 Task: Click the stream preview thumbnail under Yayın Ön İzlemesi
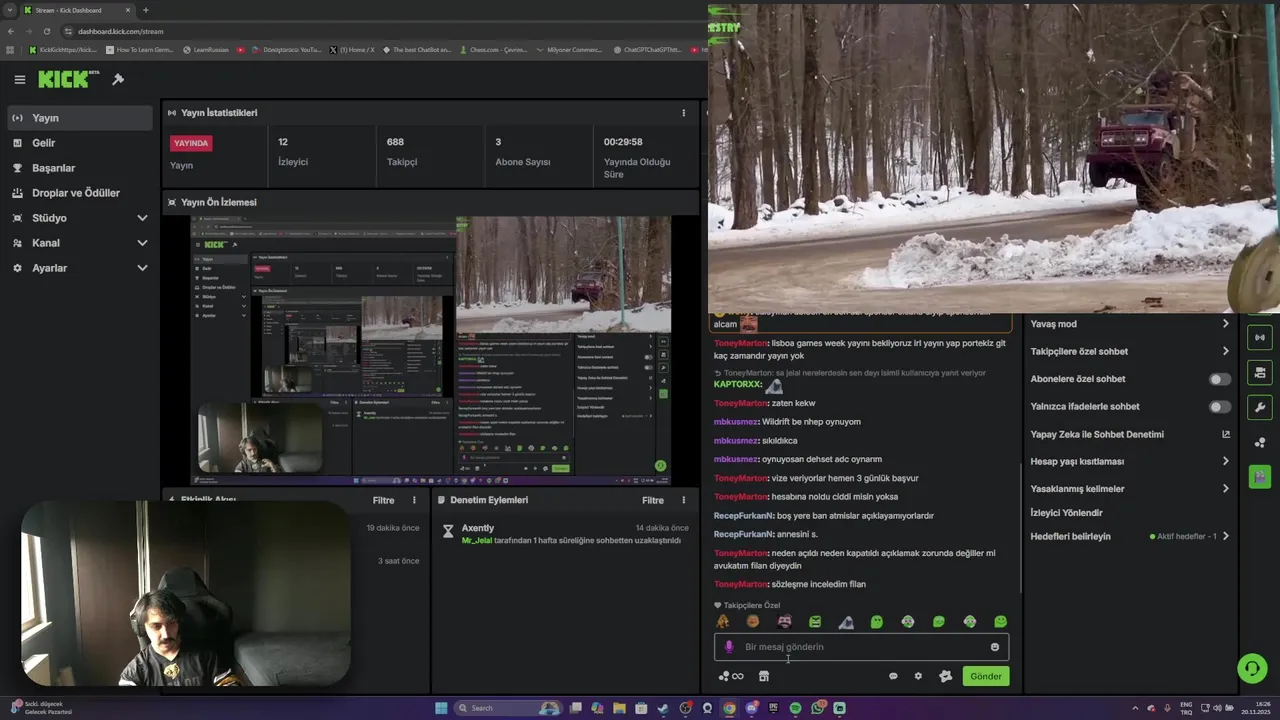432,349
